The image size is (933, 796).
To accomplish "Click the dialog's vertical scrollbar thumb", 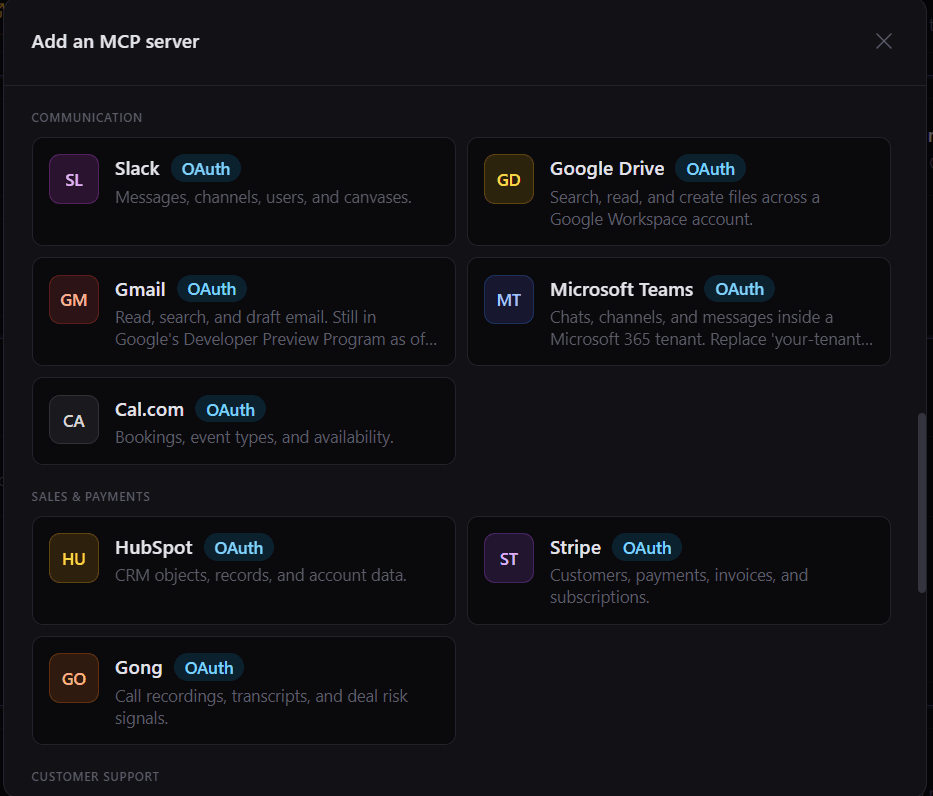I will (922, 503).
